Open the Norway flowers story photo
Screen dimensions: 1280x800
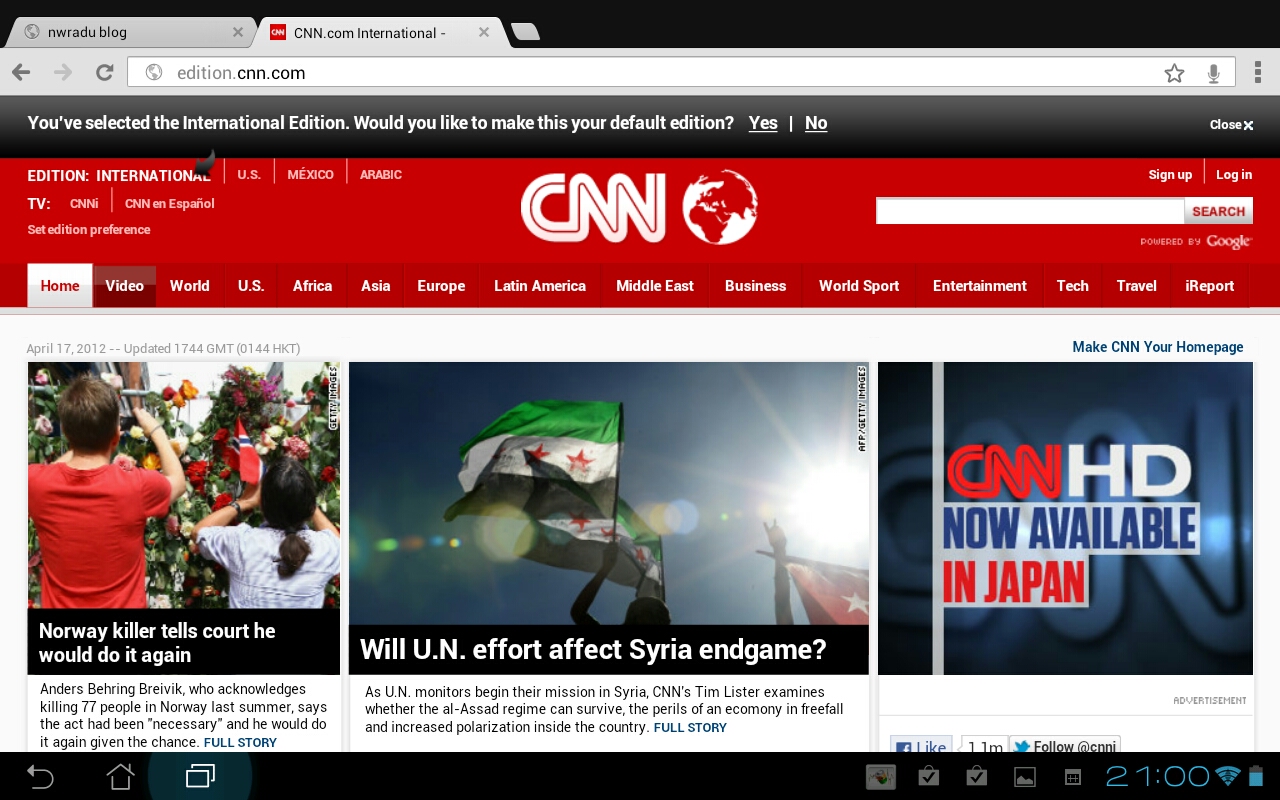click(x=184, y=485)
